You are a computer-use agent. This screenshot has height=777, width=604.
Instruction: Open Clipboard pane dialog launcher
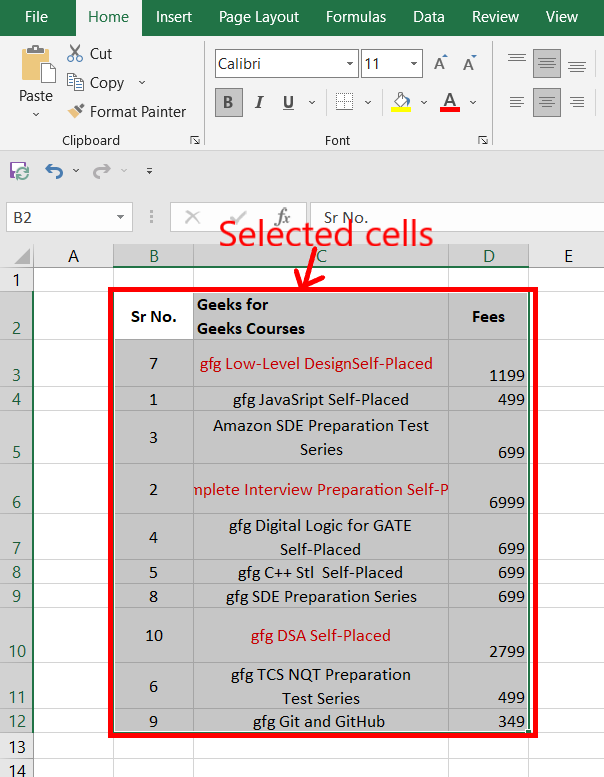[195, 140]
